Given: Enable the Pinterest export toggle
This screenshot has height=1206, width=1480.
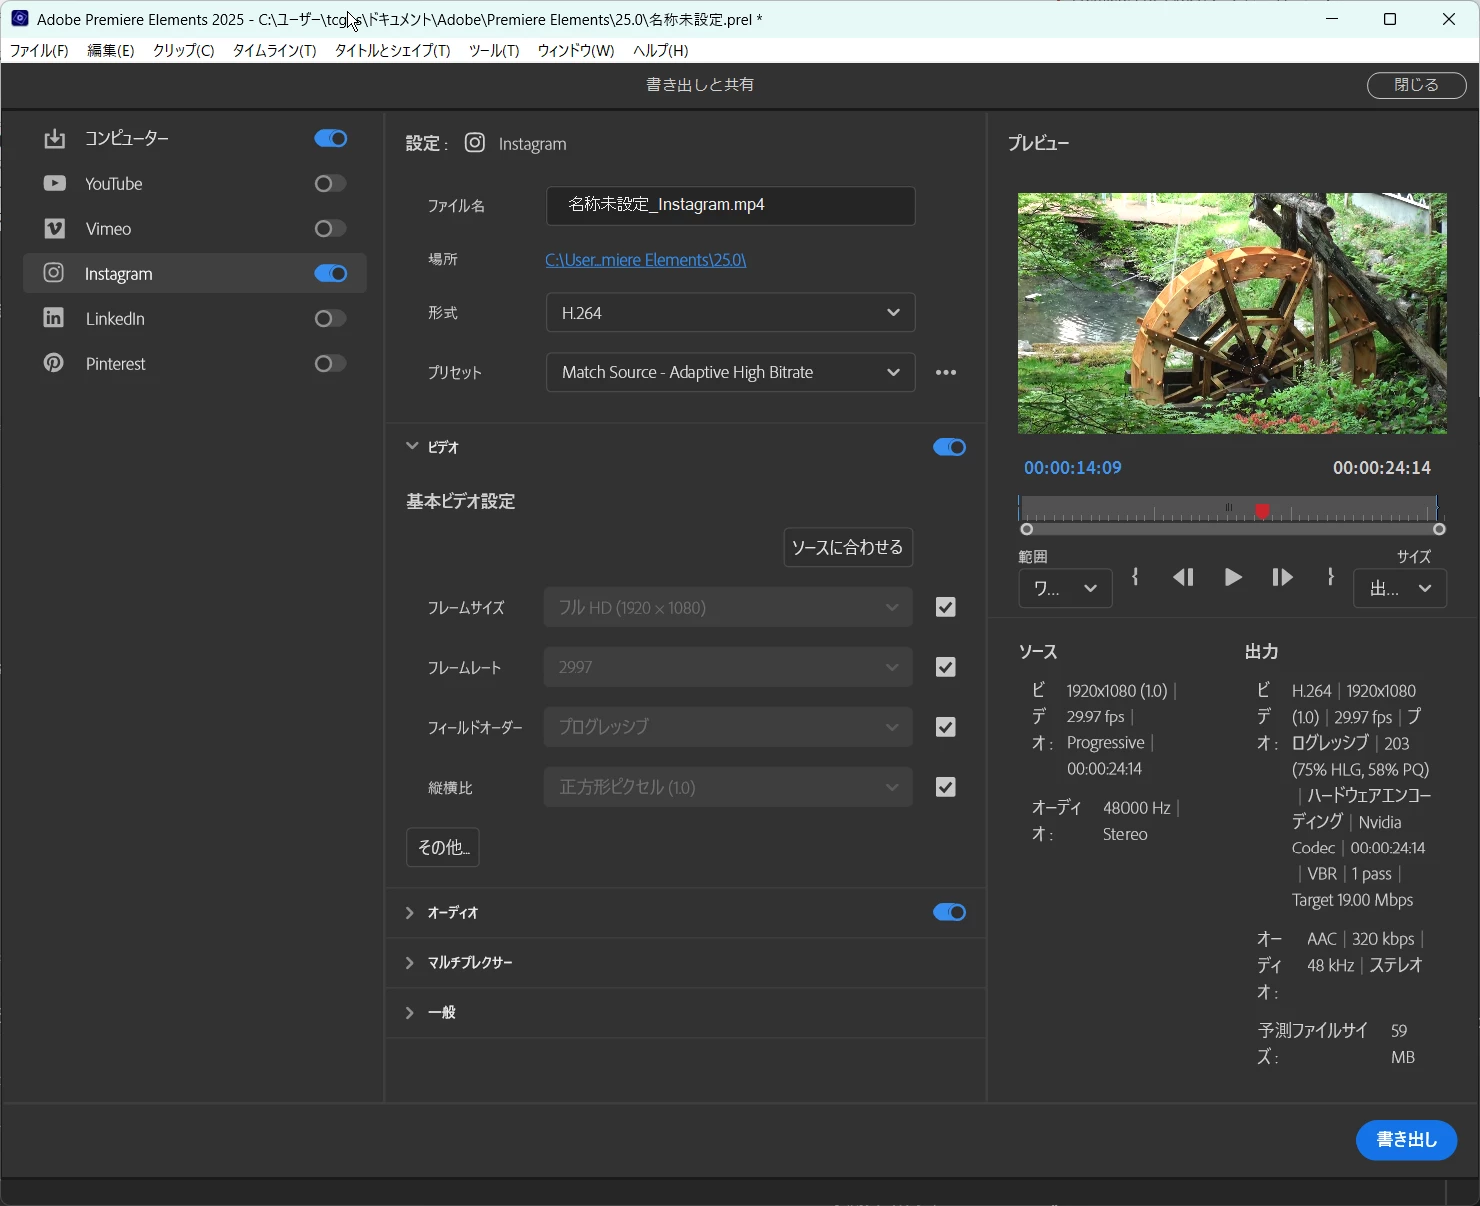Looking at the screenshot, I should (331, 363).
